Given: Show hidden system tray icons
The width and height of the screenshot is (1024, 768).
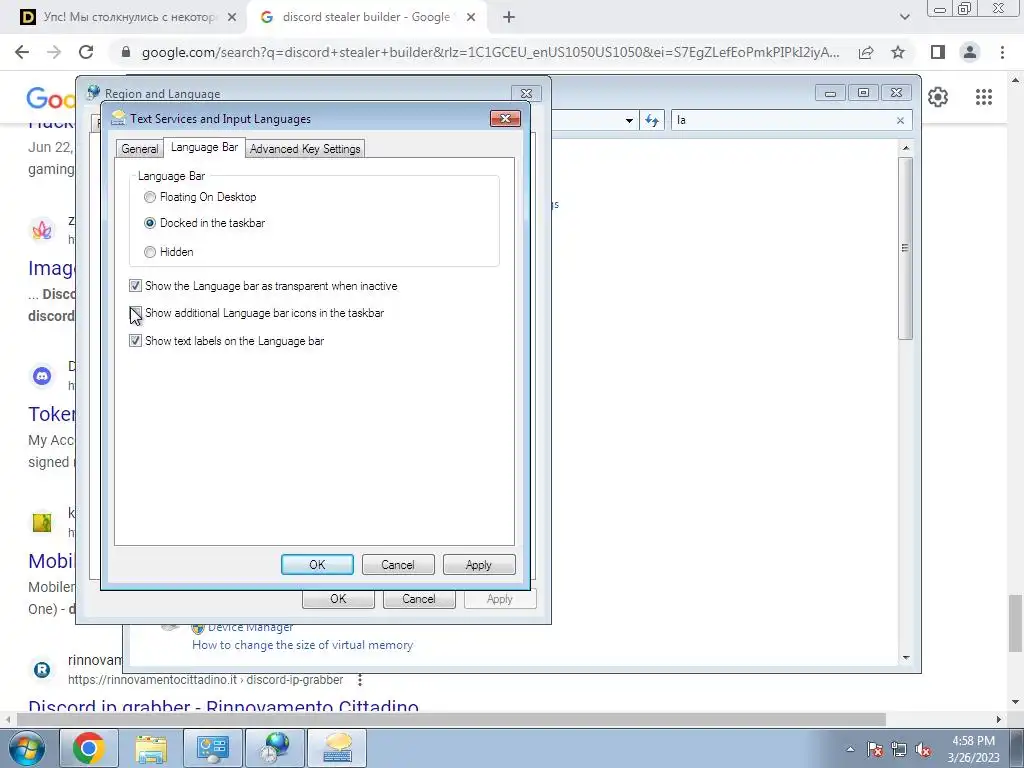Looking at the screenshot, I should click(x=850, y=749).
